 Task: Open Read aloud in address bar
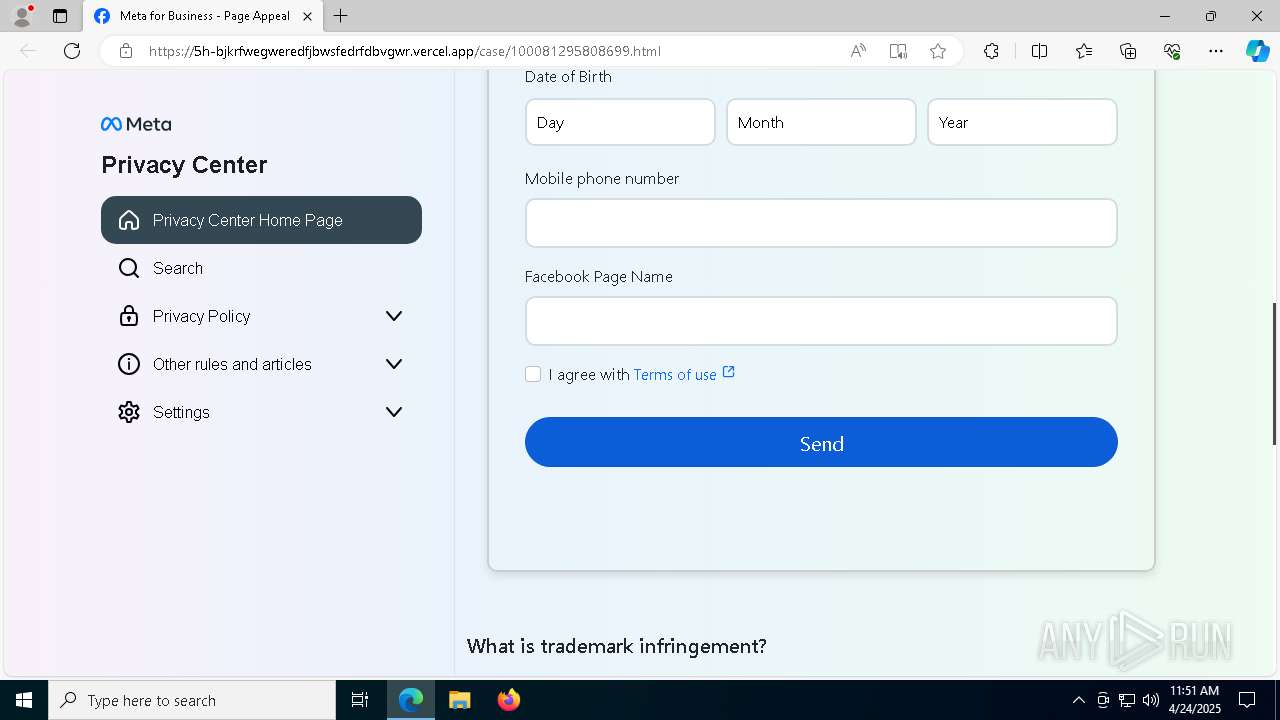(858, 51)
